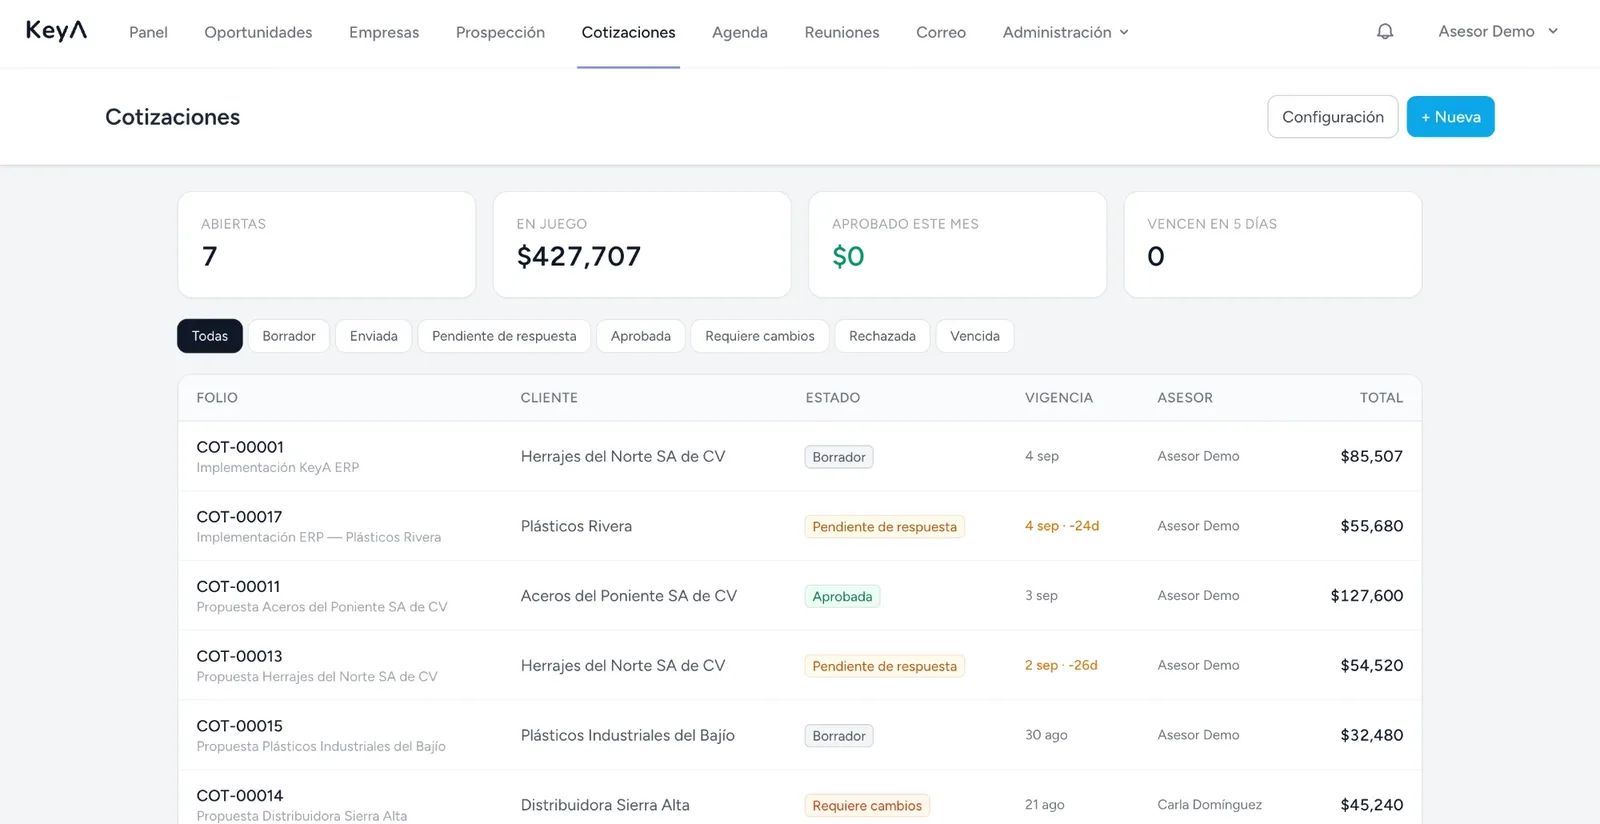Click advisor Carla Domínguez
The height and width of the screenshot is (824, 1600).
click(x=1209, y=805)
